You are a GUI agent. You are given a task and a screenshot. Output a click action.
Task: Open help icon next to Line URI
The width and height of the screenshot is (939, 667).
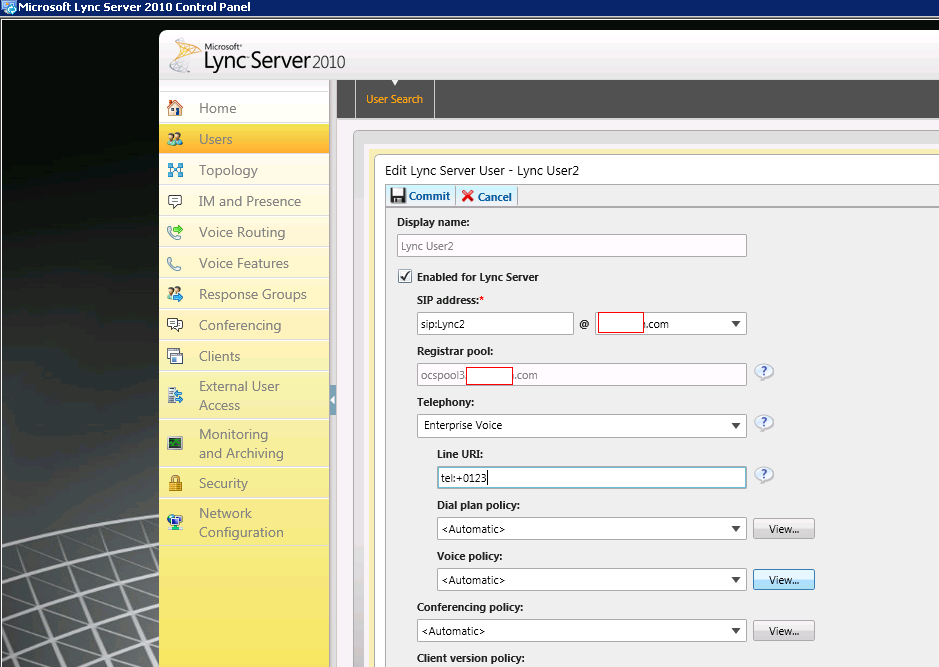[x=764, y=476]
